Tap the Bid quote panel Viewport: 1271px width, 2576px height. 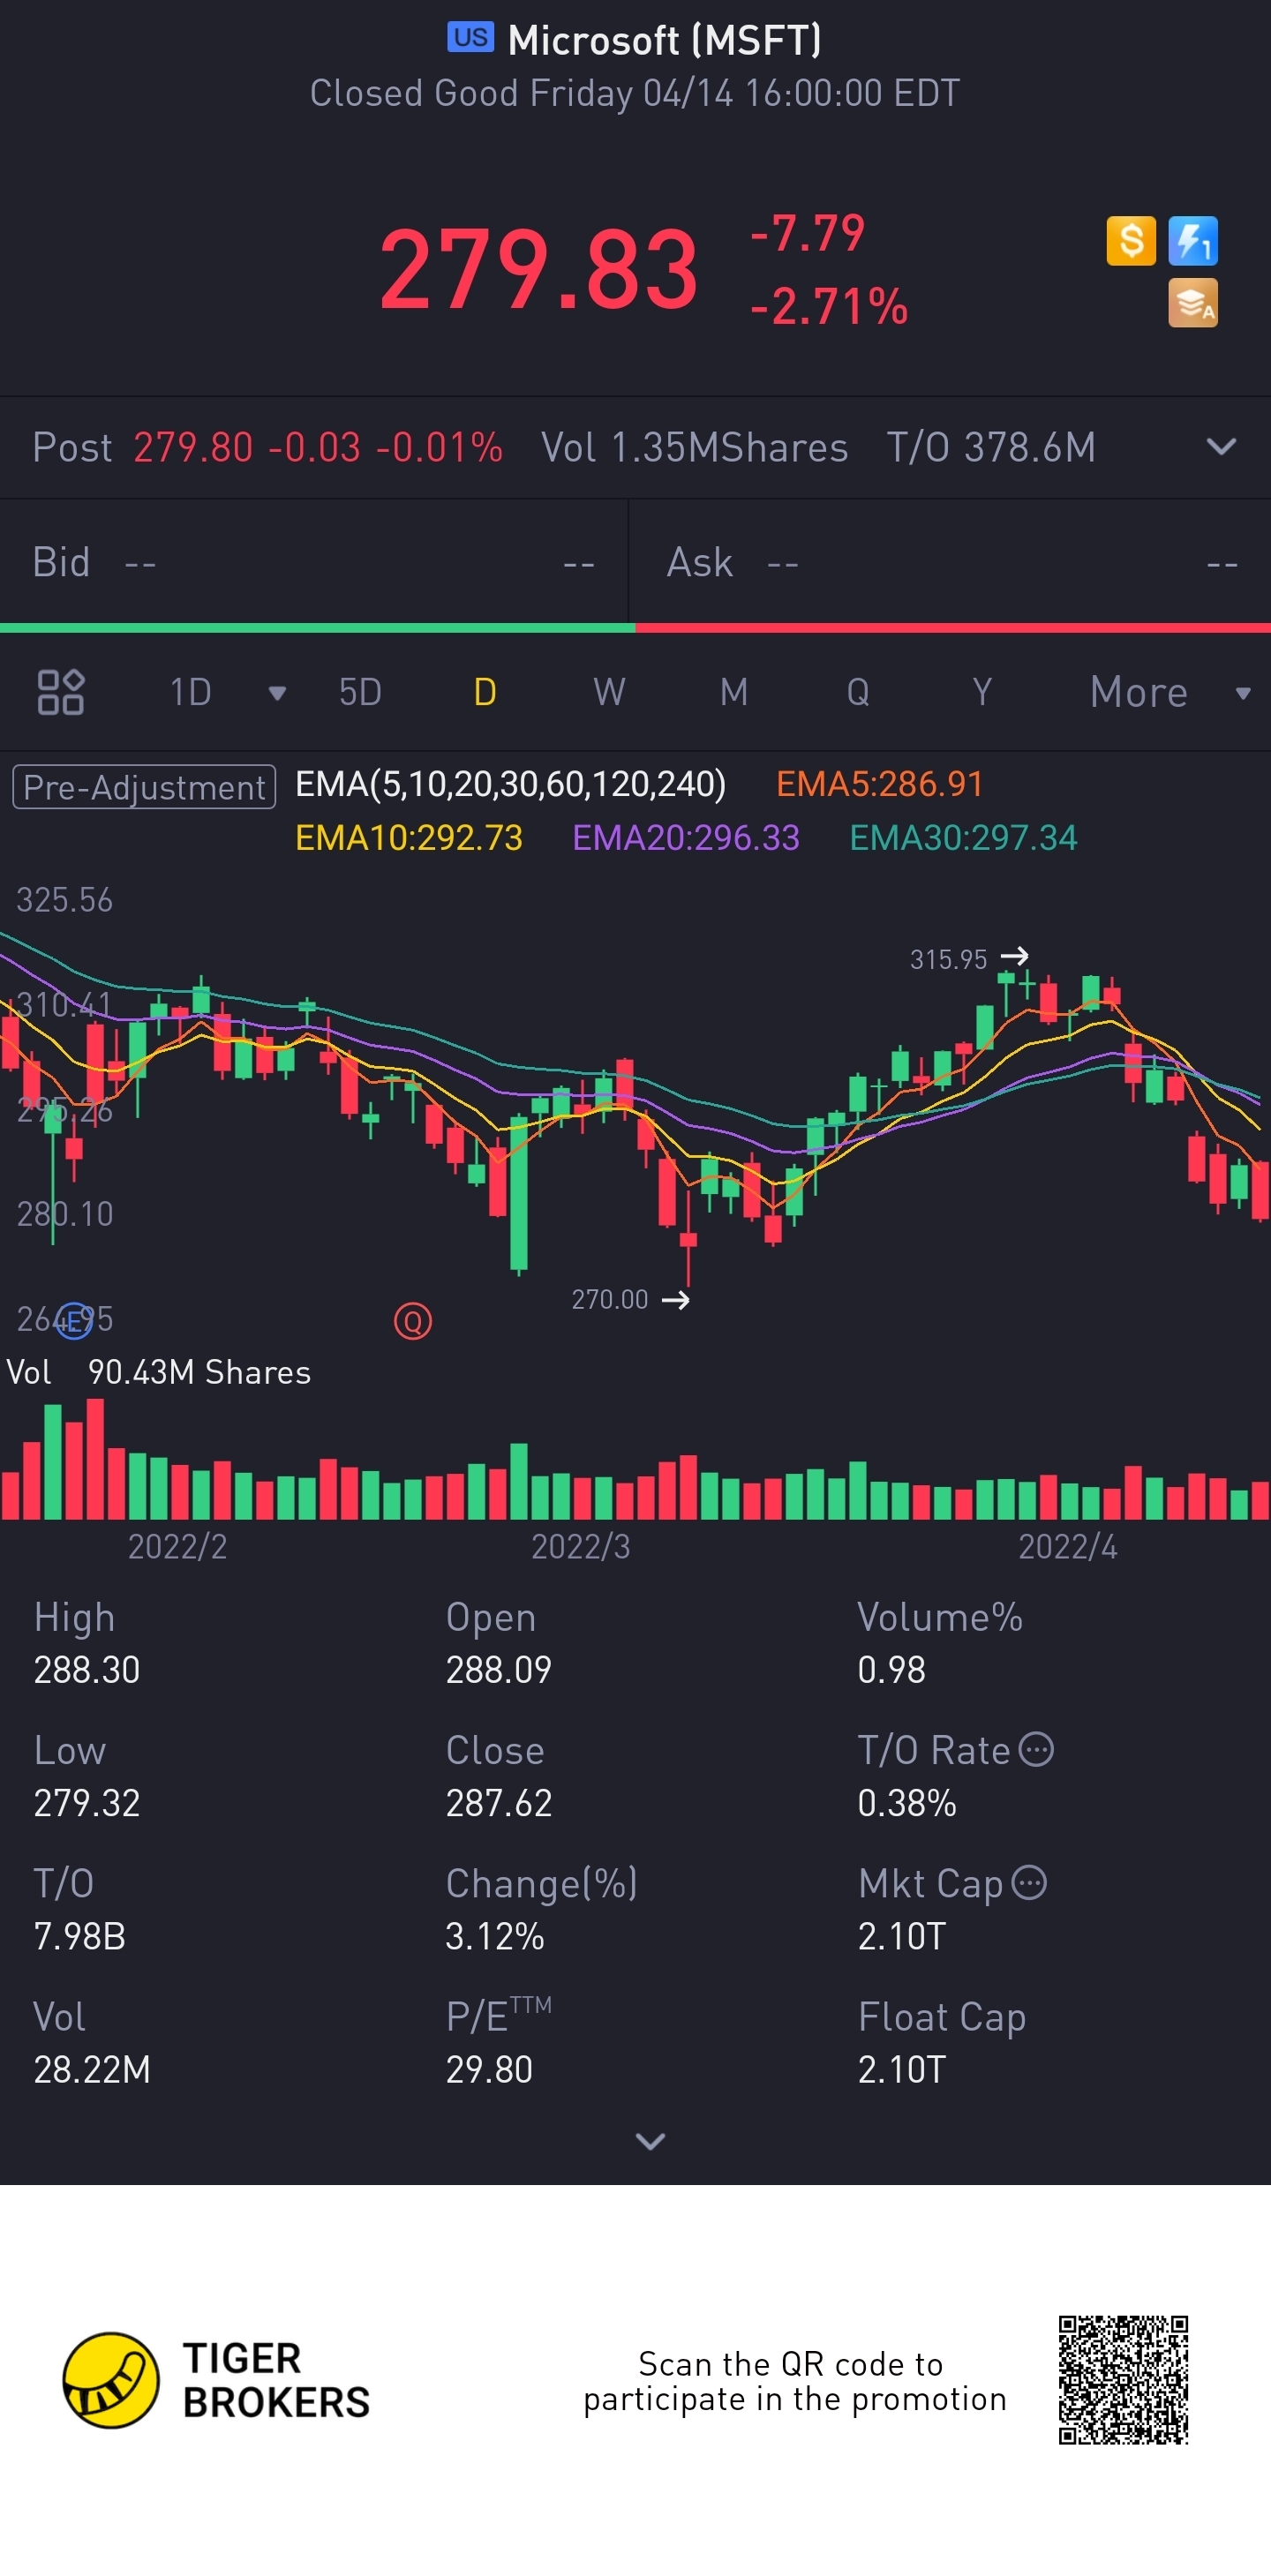[314, 562]
